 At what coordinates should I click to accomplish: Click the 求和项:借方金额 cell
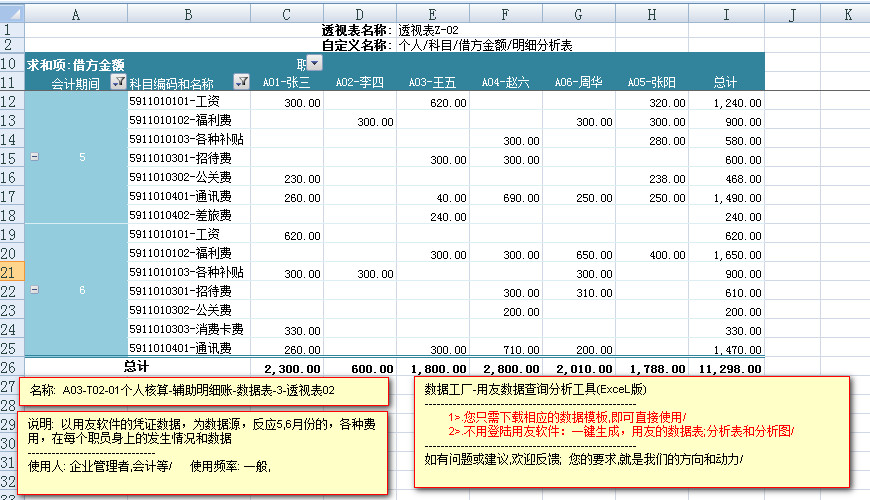point(76,65)
